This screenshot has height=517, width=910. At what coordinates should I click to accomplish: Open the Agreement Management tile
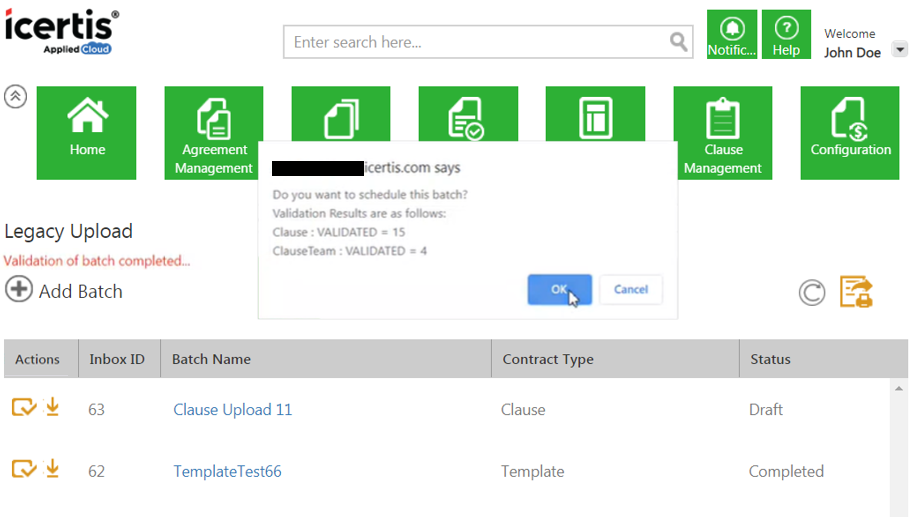click(214, 133)
